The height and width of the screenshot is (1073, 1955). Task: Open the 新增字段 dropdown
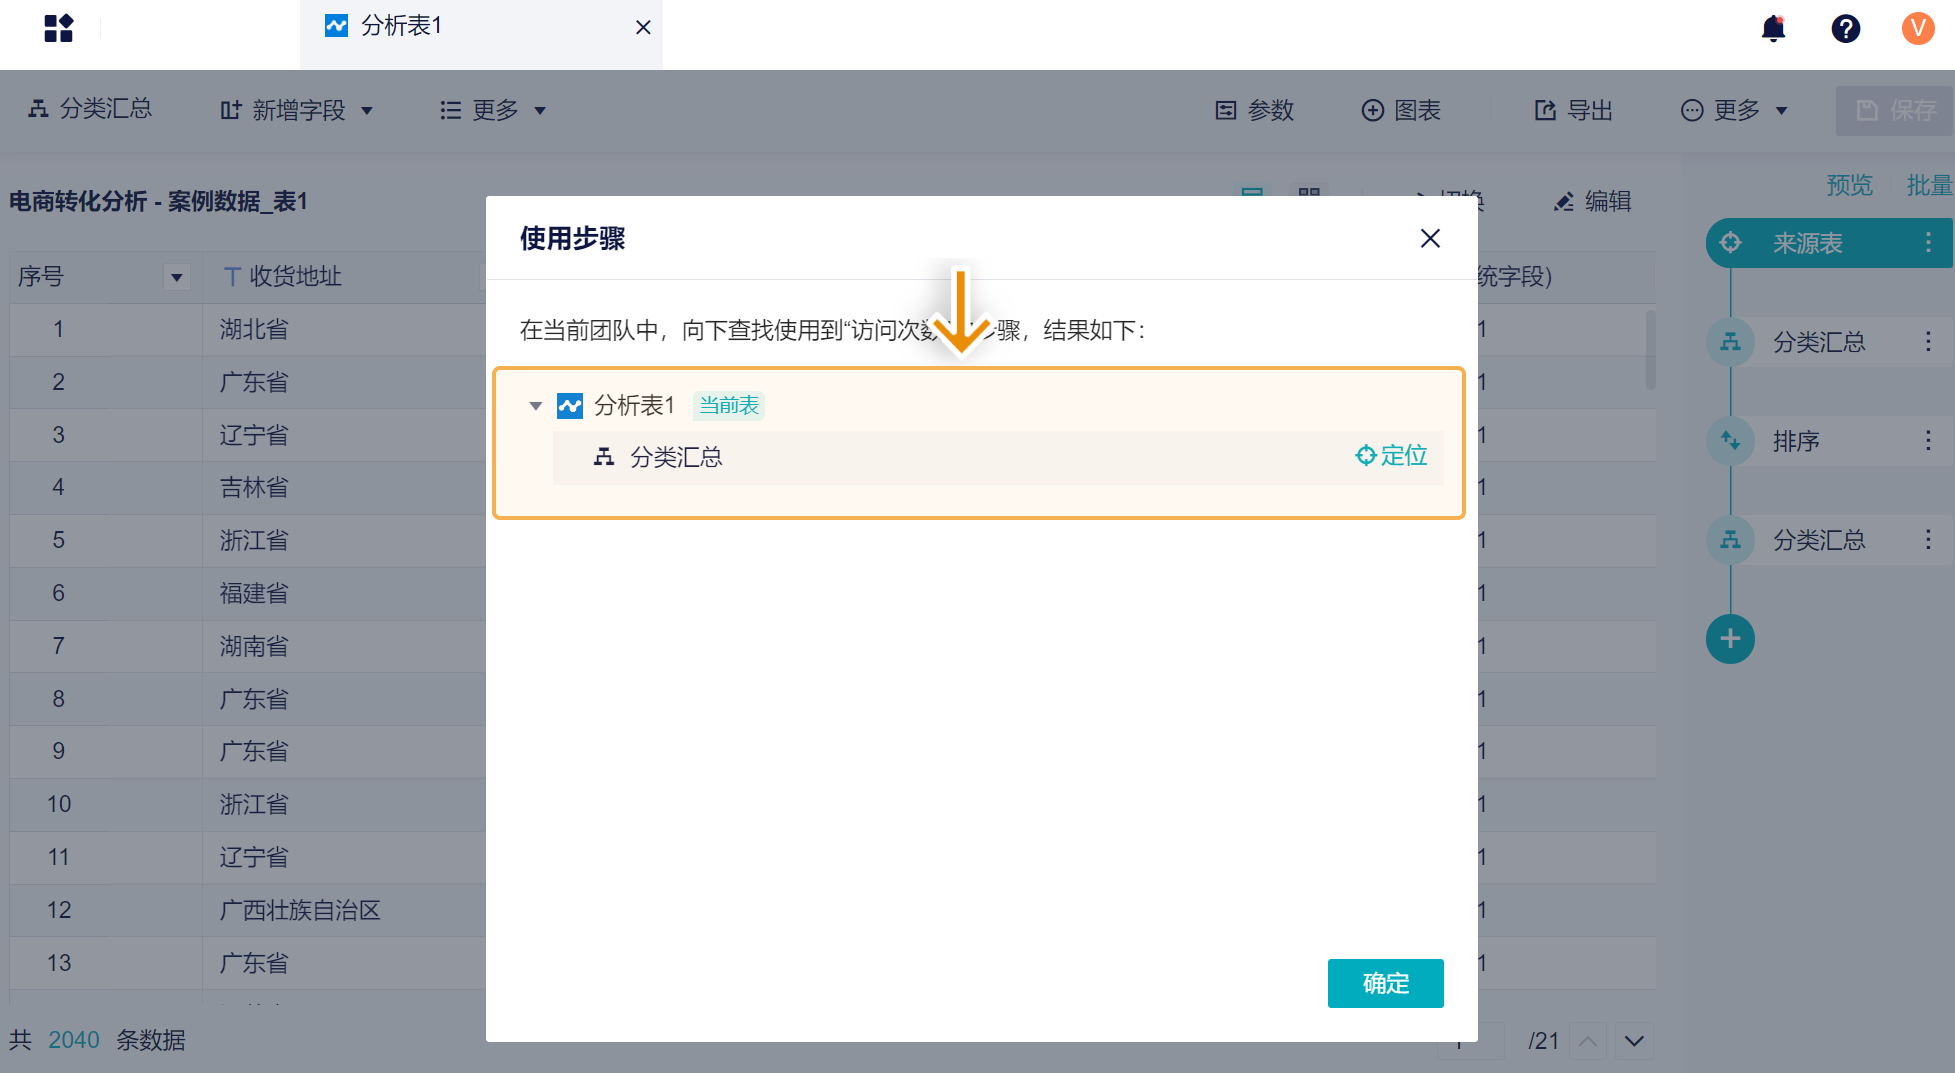click(x=297, y=110)
